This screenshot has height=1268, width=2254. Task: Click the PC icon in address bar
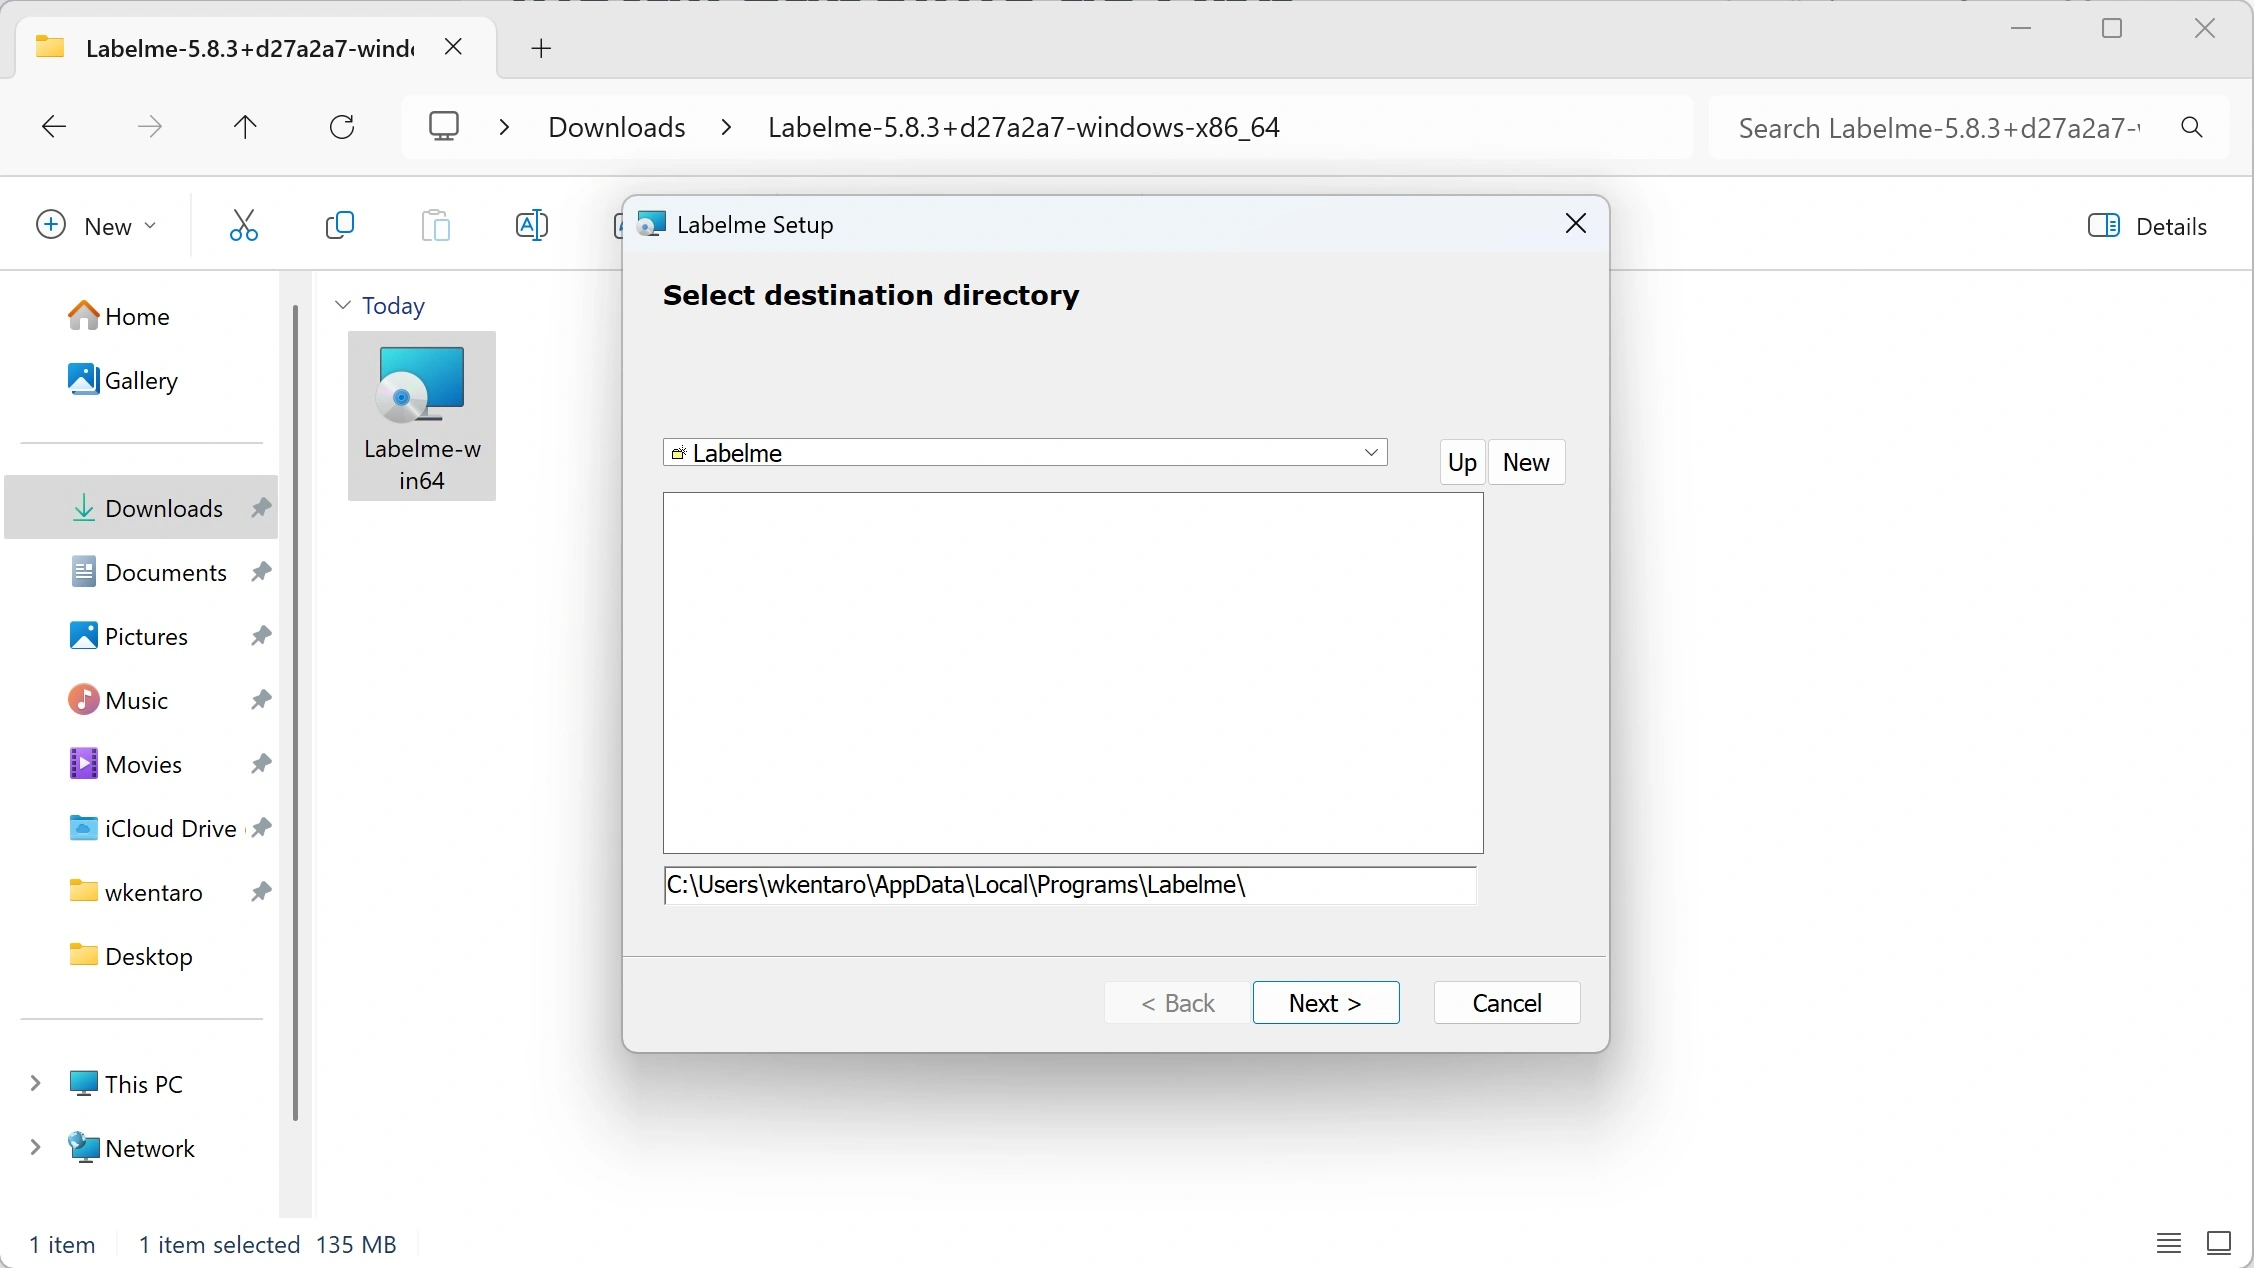click(444, 127)
